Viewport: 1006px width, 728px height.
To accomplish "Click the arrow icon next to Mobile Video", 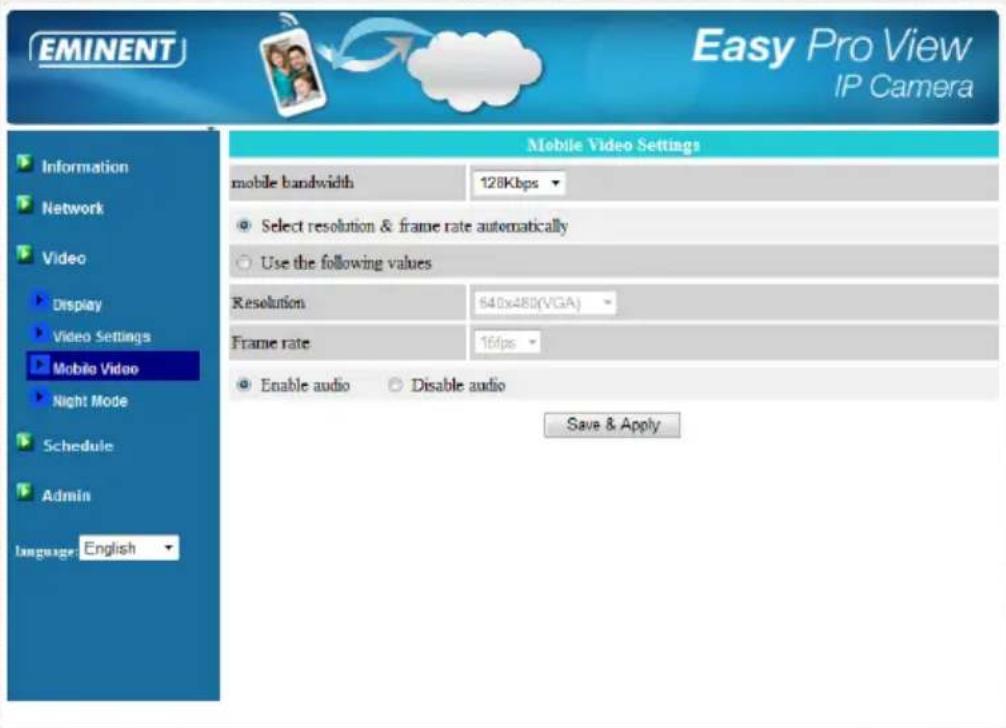I will click(x=39, y=365).
